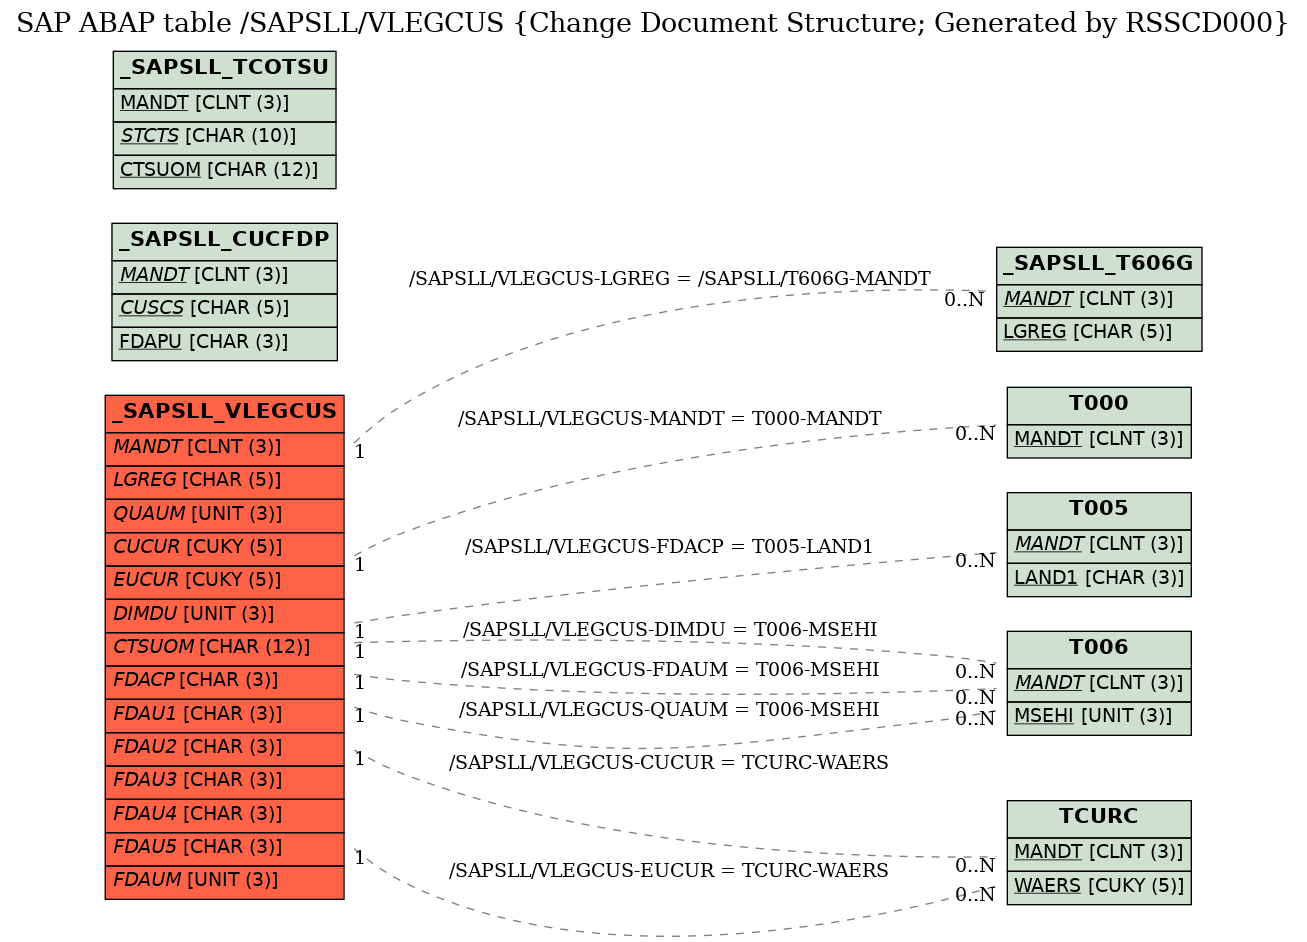The height and width of the screenshot is (942, 1307).
Task: Click the LGREG = /SAPSLL/T606G-MANDT relation label
Action: [x=670, y=279]
